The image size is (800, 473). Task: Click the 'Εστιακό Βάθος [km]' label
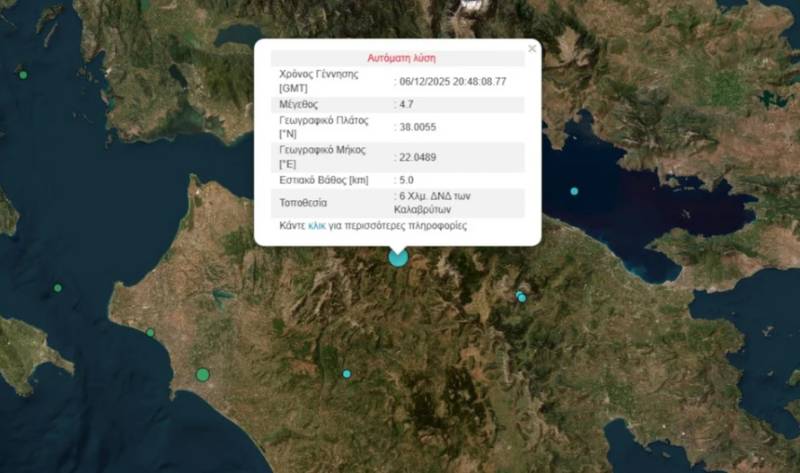point(324,181)
